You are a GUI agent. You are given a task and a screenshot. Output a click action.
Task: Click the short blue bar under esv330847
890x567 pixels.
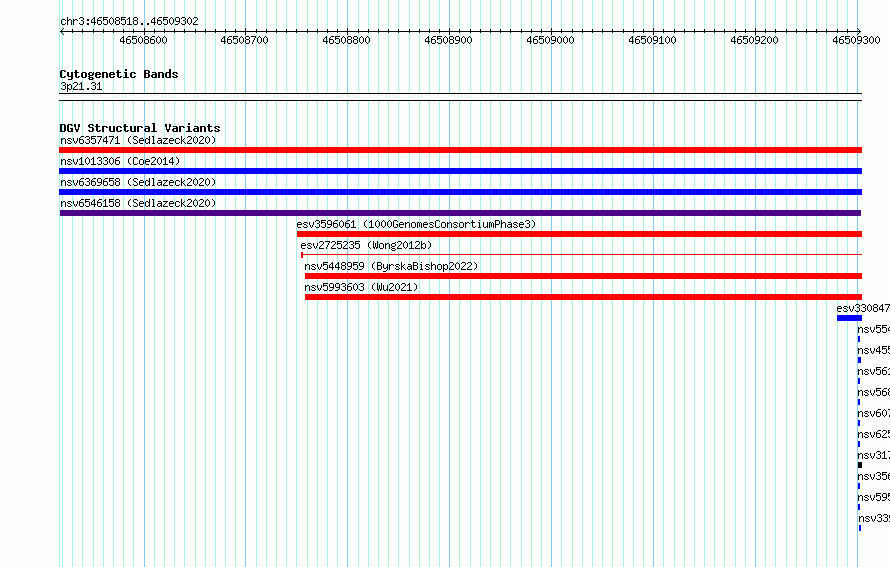tap(849, 318)
